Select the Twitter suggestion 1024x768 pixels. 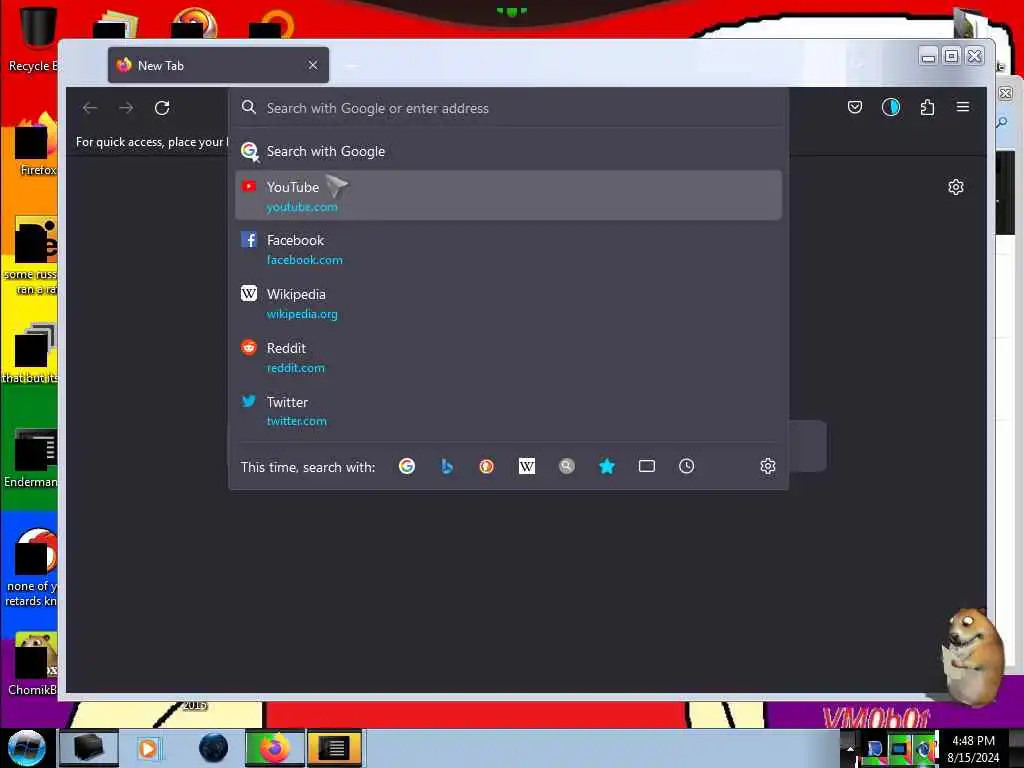508,411
